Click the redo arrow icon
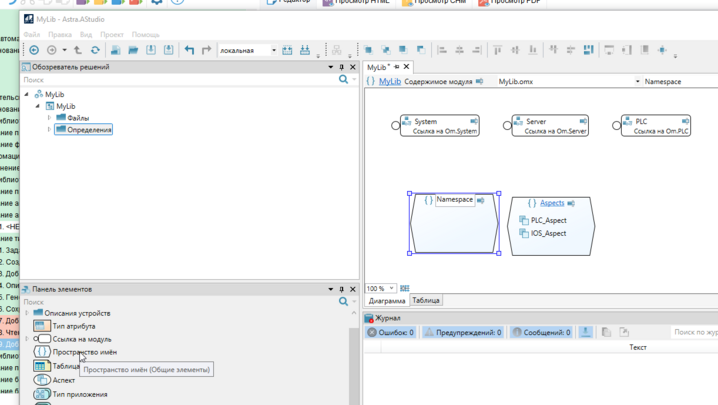The image size is (718, 405). [207, 50]
